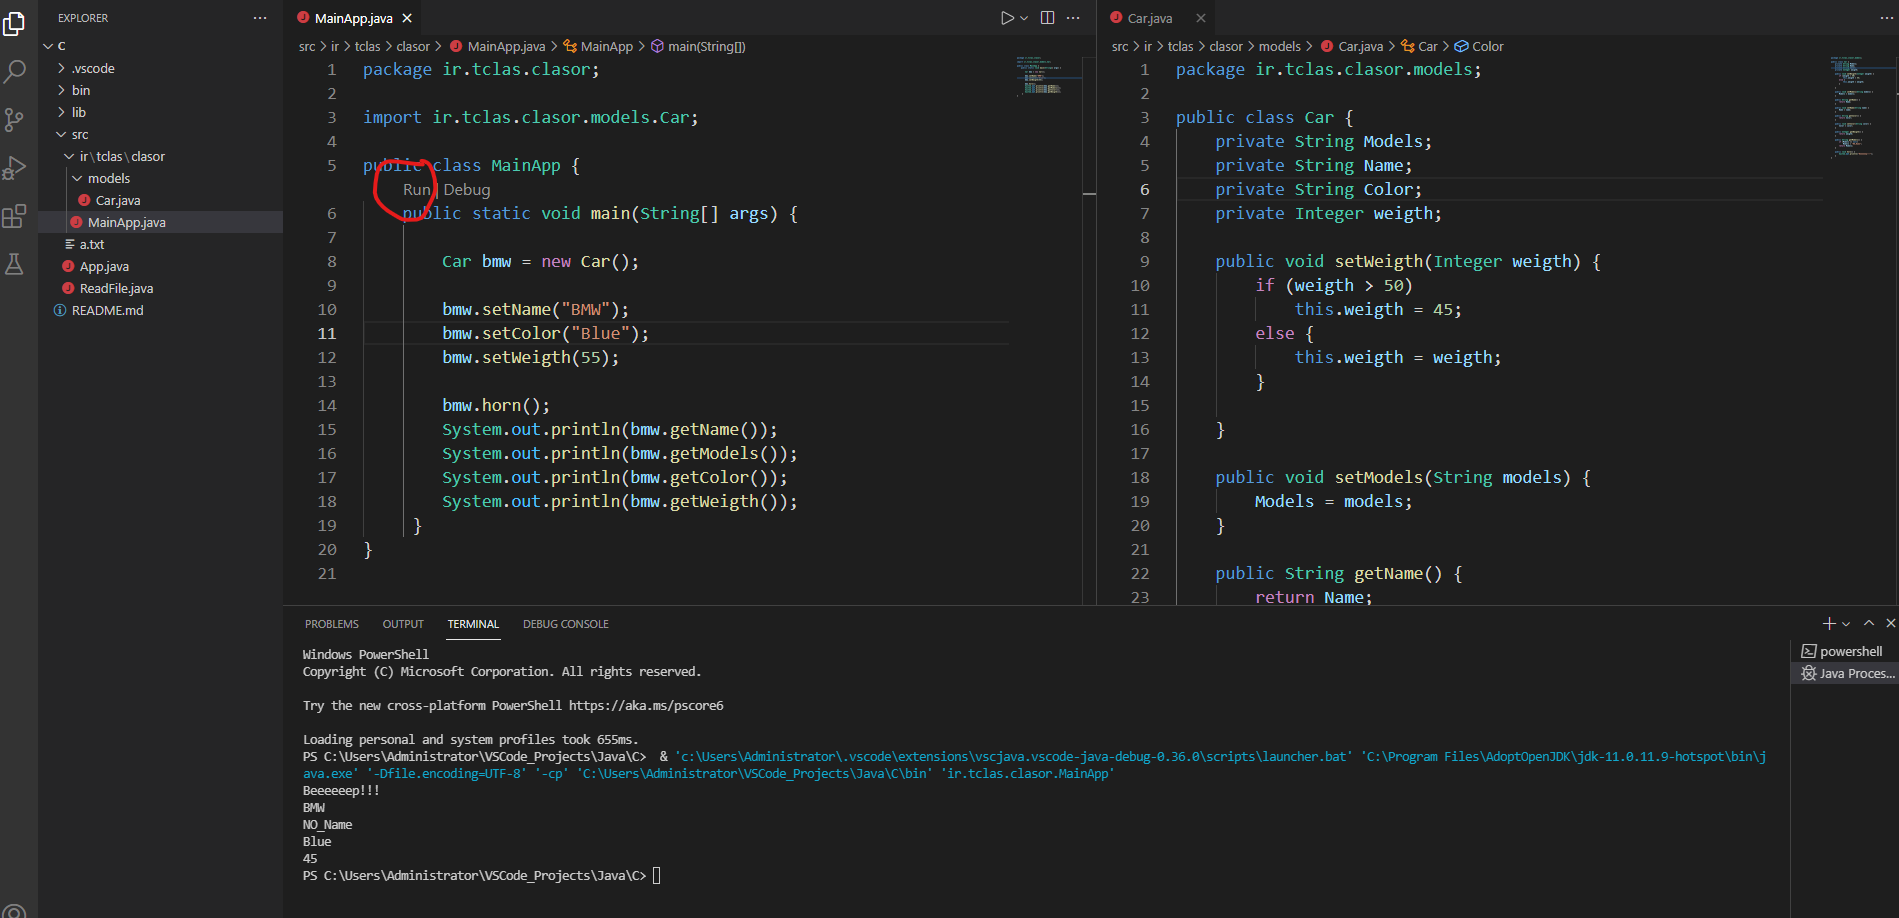The height and width of the screenshot is (918, 1899).
Task: Open the Search view in activity bar
Action: pyautogui.click(x=14, y=72)
